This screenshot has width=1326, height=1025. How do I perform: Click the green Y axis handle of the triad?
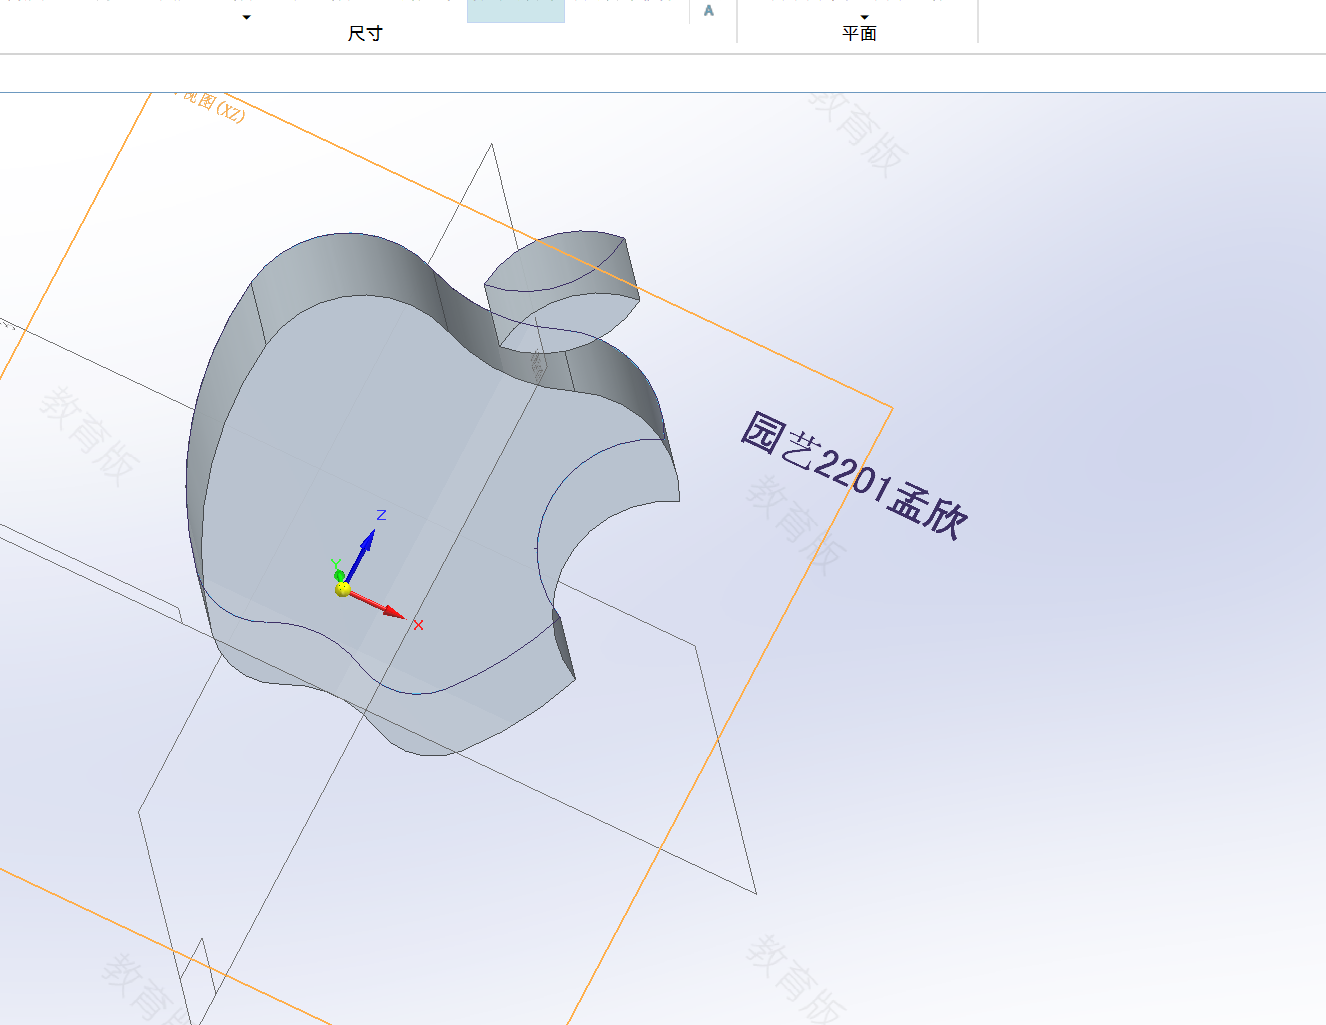[x=339, y=574]
